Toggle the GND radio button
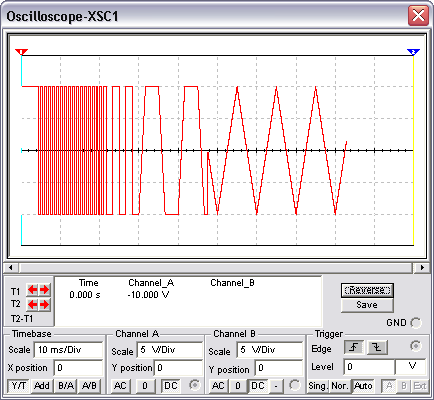Viewport: 434px width, 400px height. point(416,323)
